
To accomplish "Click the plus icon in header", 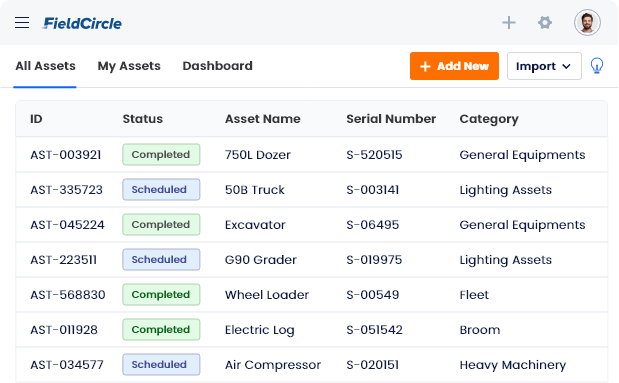I will click(x=509, y=23).
